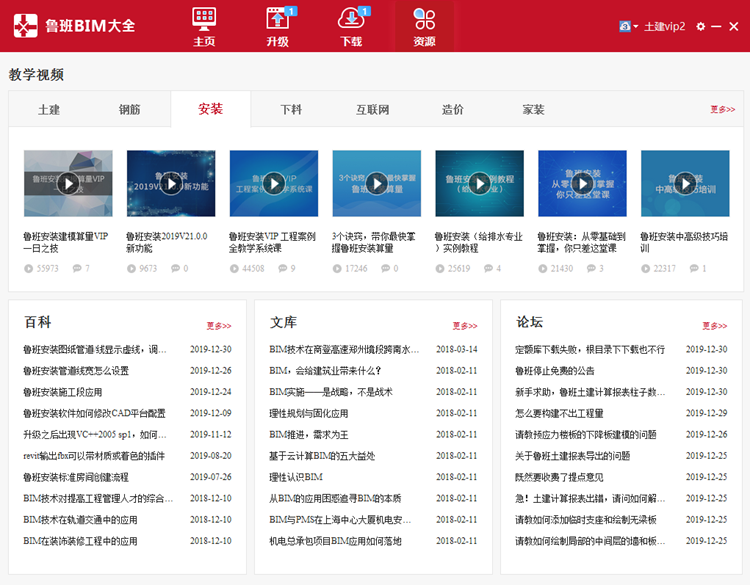Click the comment icon beside 4
The image size is (750, 585).
point(488,268)
